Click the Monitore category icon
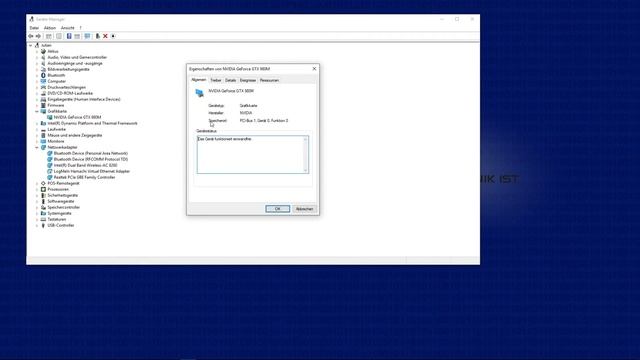Image resolution: width=640 pixels, height=360 pixels. tap(43, 141)
